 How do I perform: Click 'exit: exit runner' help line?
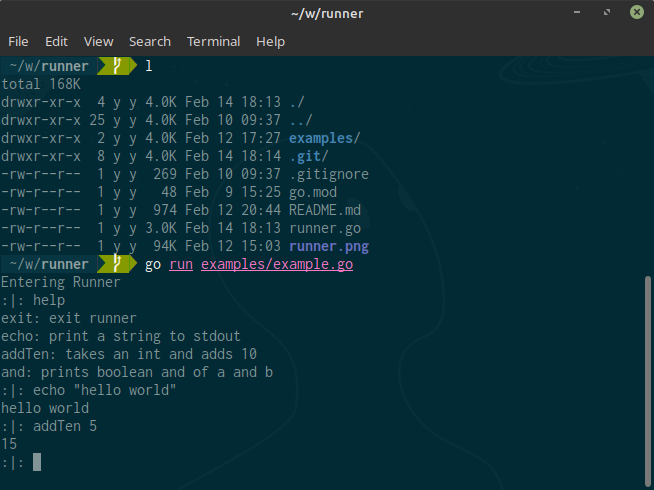(x=69, y=318)
